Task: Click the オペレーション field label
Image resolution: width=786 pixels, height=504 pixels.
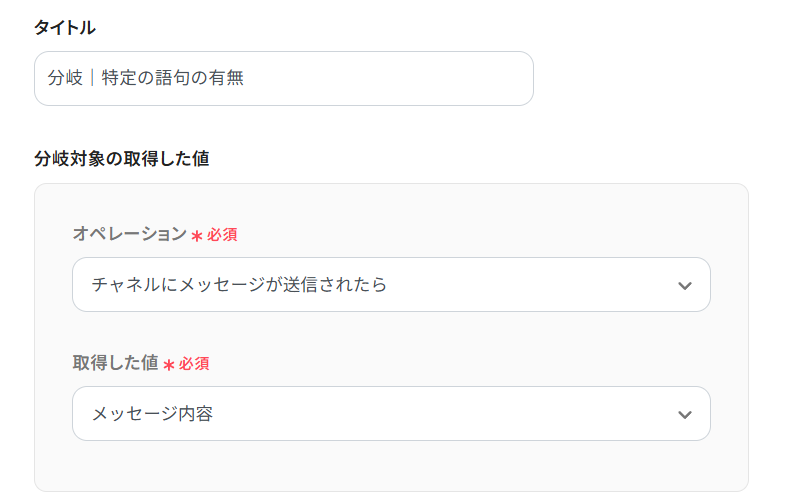Action: 129,234
